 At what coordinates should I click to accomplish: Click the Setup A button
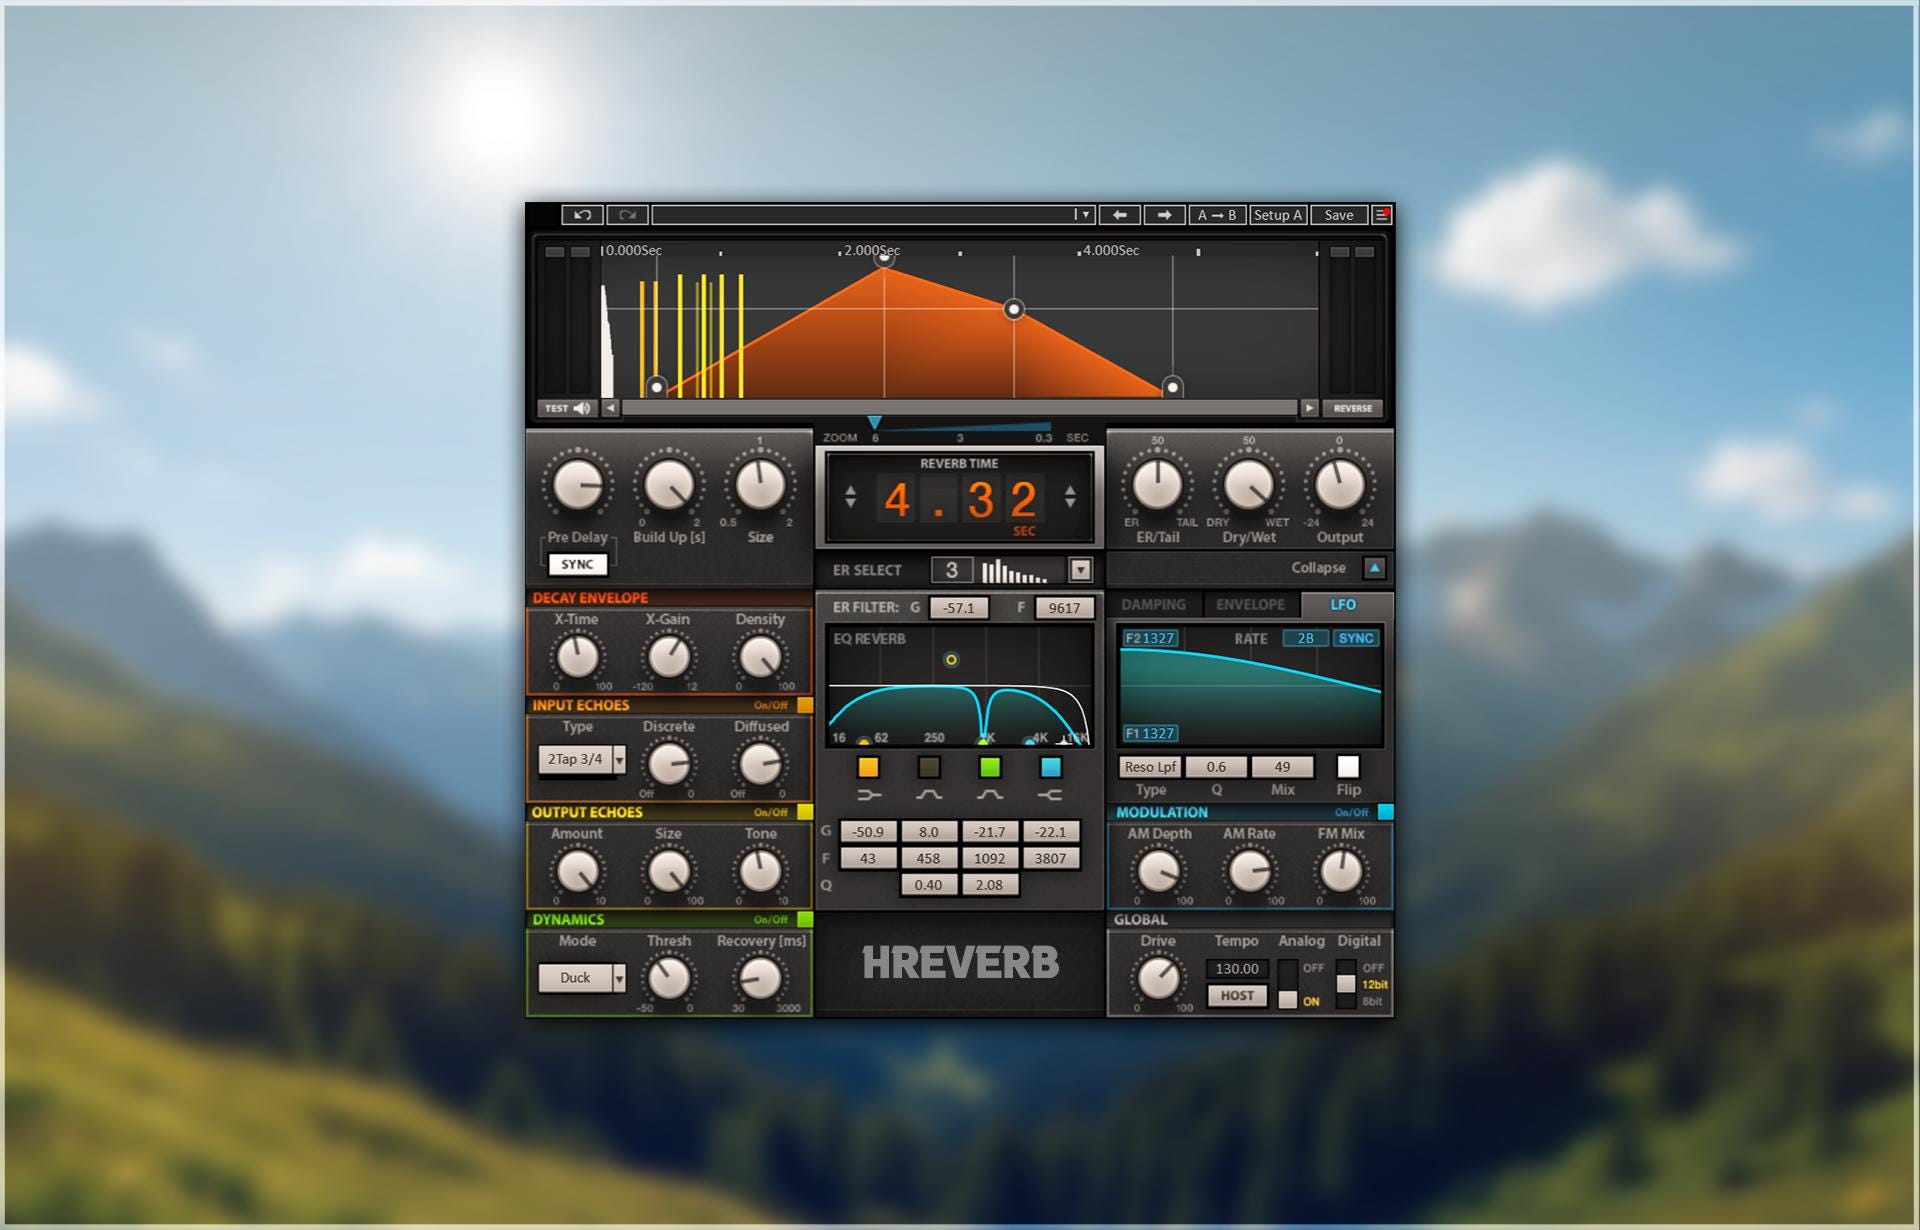pos(1278,215)
